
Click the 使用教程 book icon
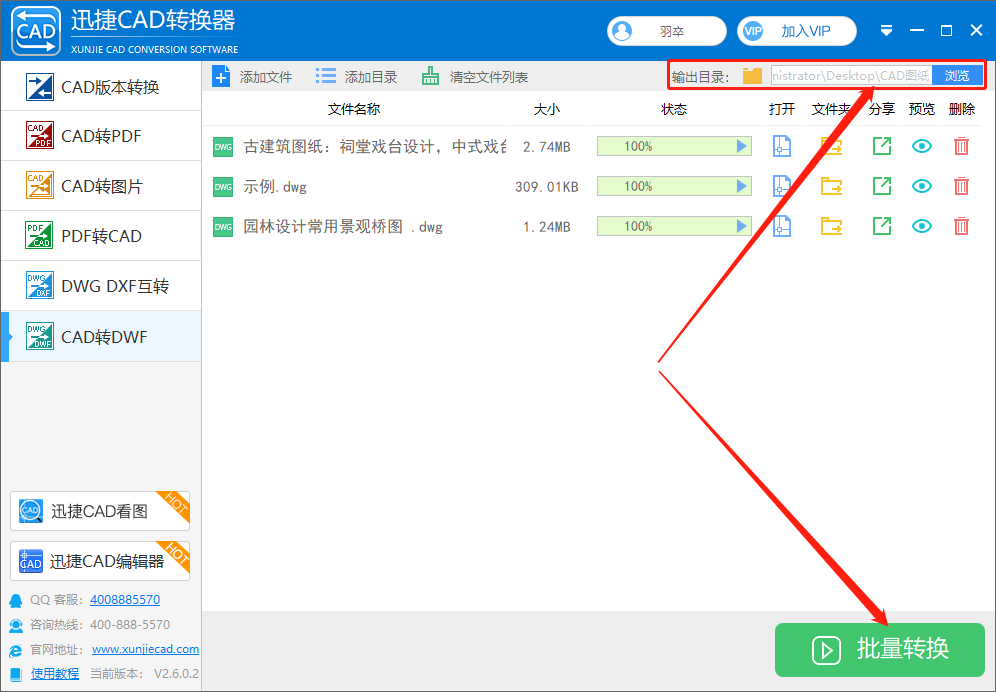(x=16, y=674)
